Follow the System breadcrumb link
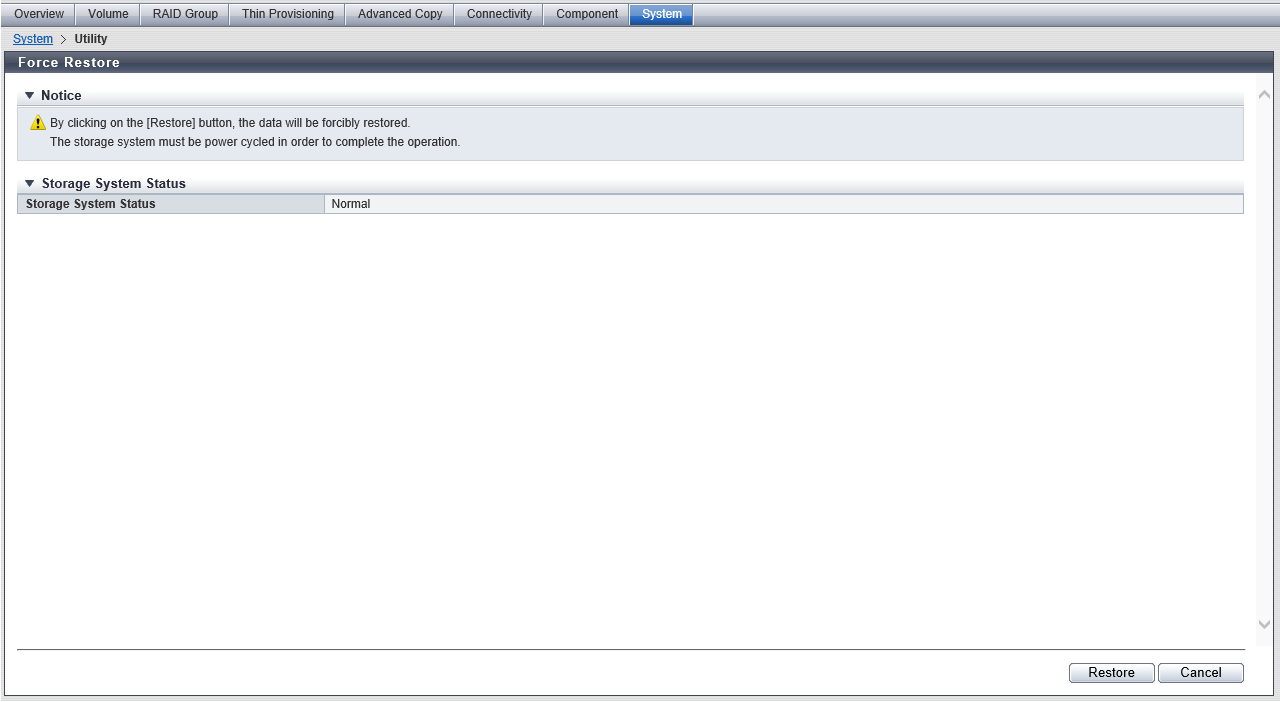 [x=33, y=39]
